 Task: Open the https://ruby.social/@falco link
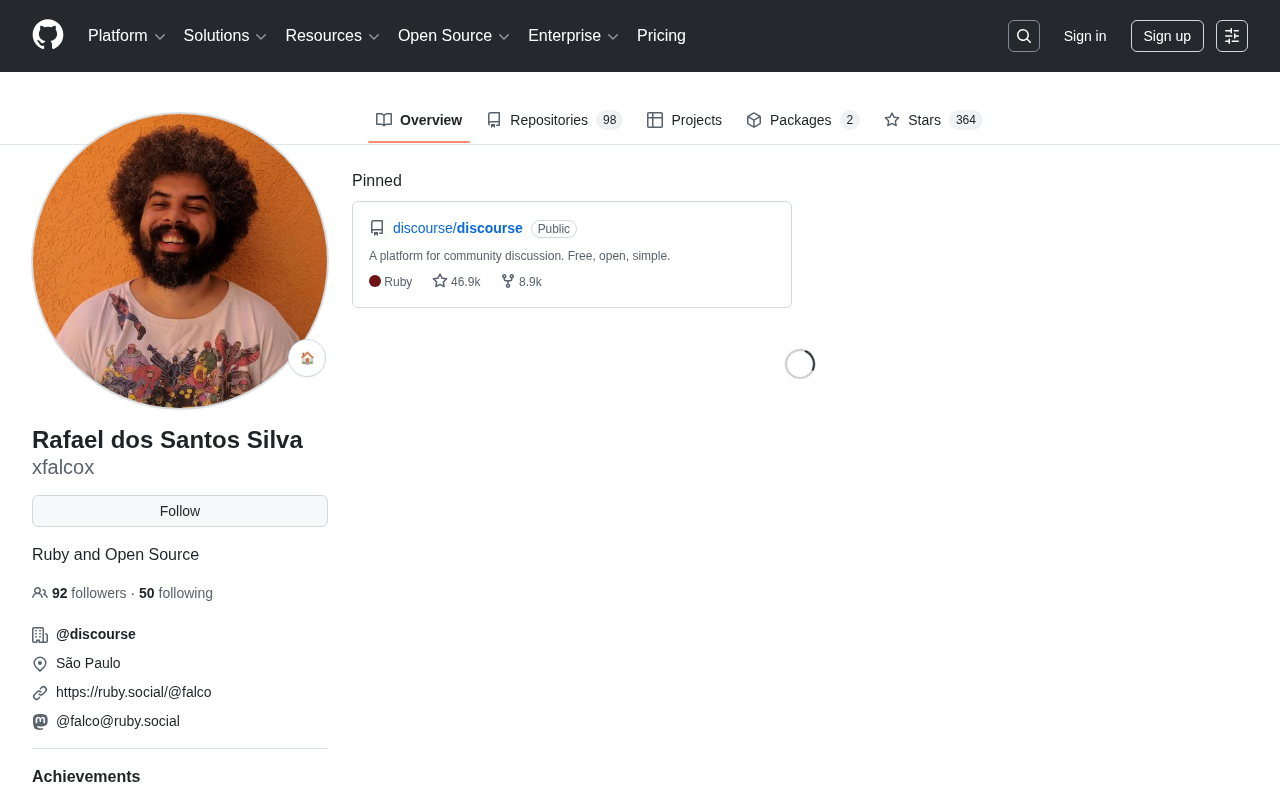(134, 692)
